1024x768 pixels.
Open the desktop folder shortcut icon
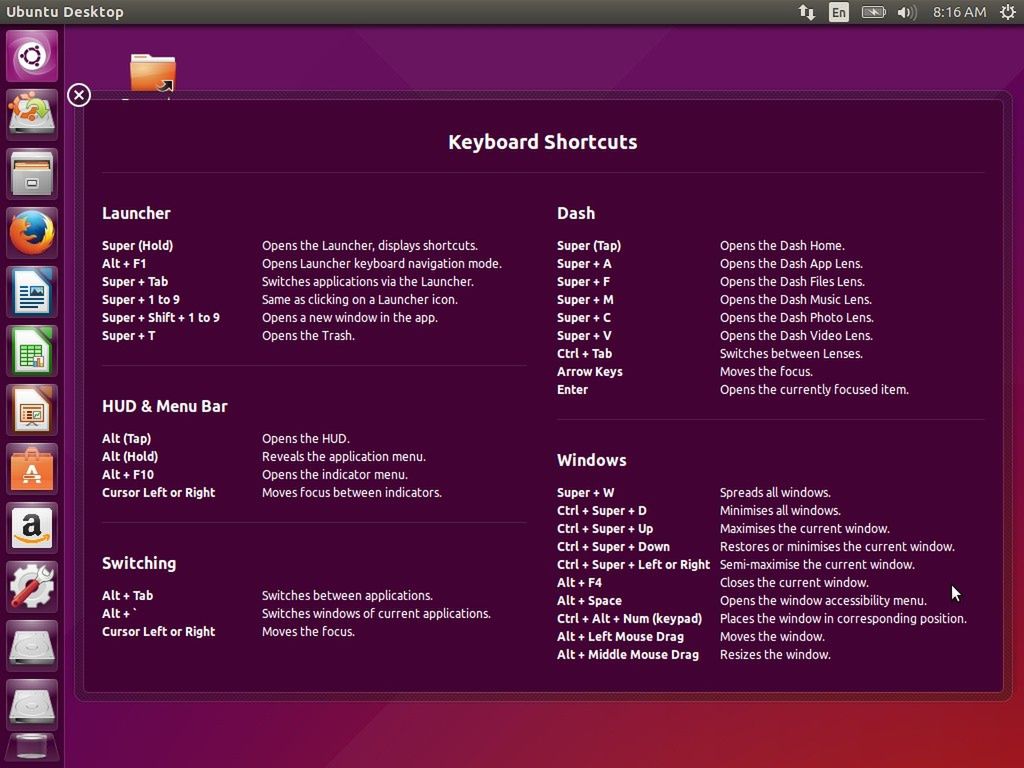[153, 73]
